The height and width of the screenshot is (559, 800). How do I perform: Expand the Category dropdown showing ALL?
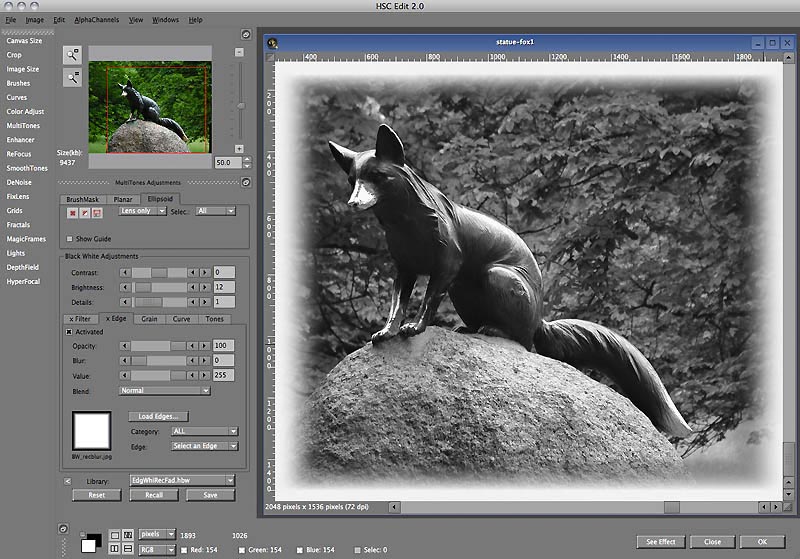click(204, 431)
